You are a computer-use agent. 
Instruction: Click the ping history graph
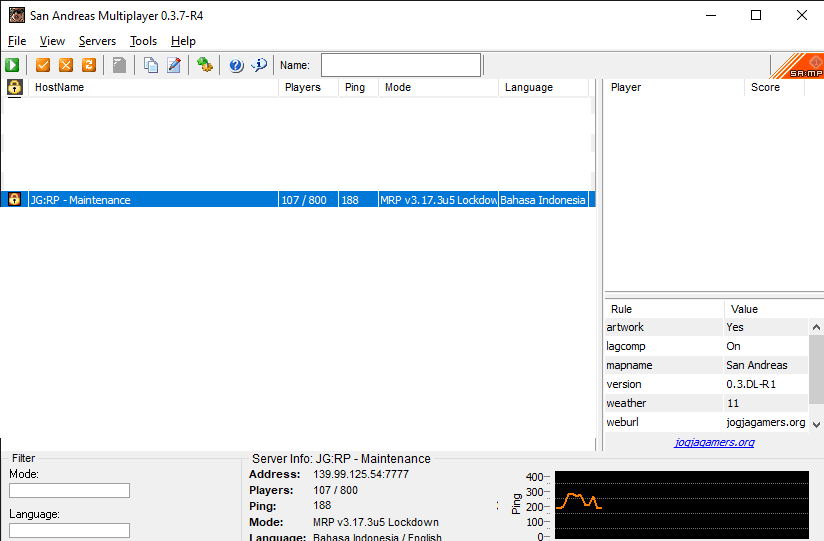point(682,505)
